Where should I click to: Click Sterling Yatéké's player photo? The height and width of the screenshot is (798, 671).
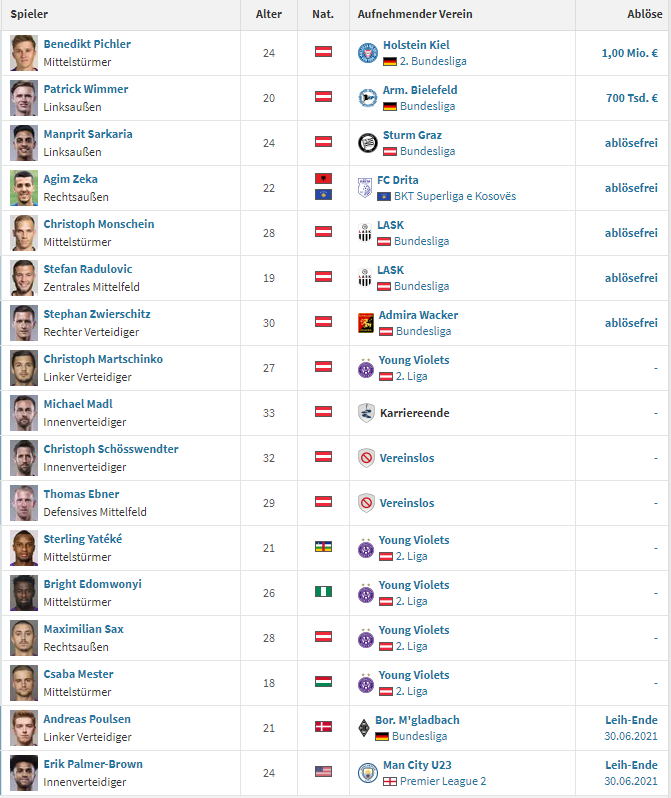[x=24, y=548]
